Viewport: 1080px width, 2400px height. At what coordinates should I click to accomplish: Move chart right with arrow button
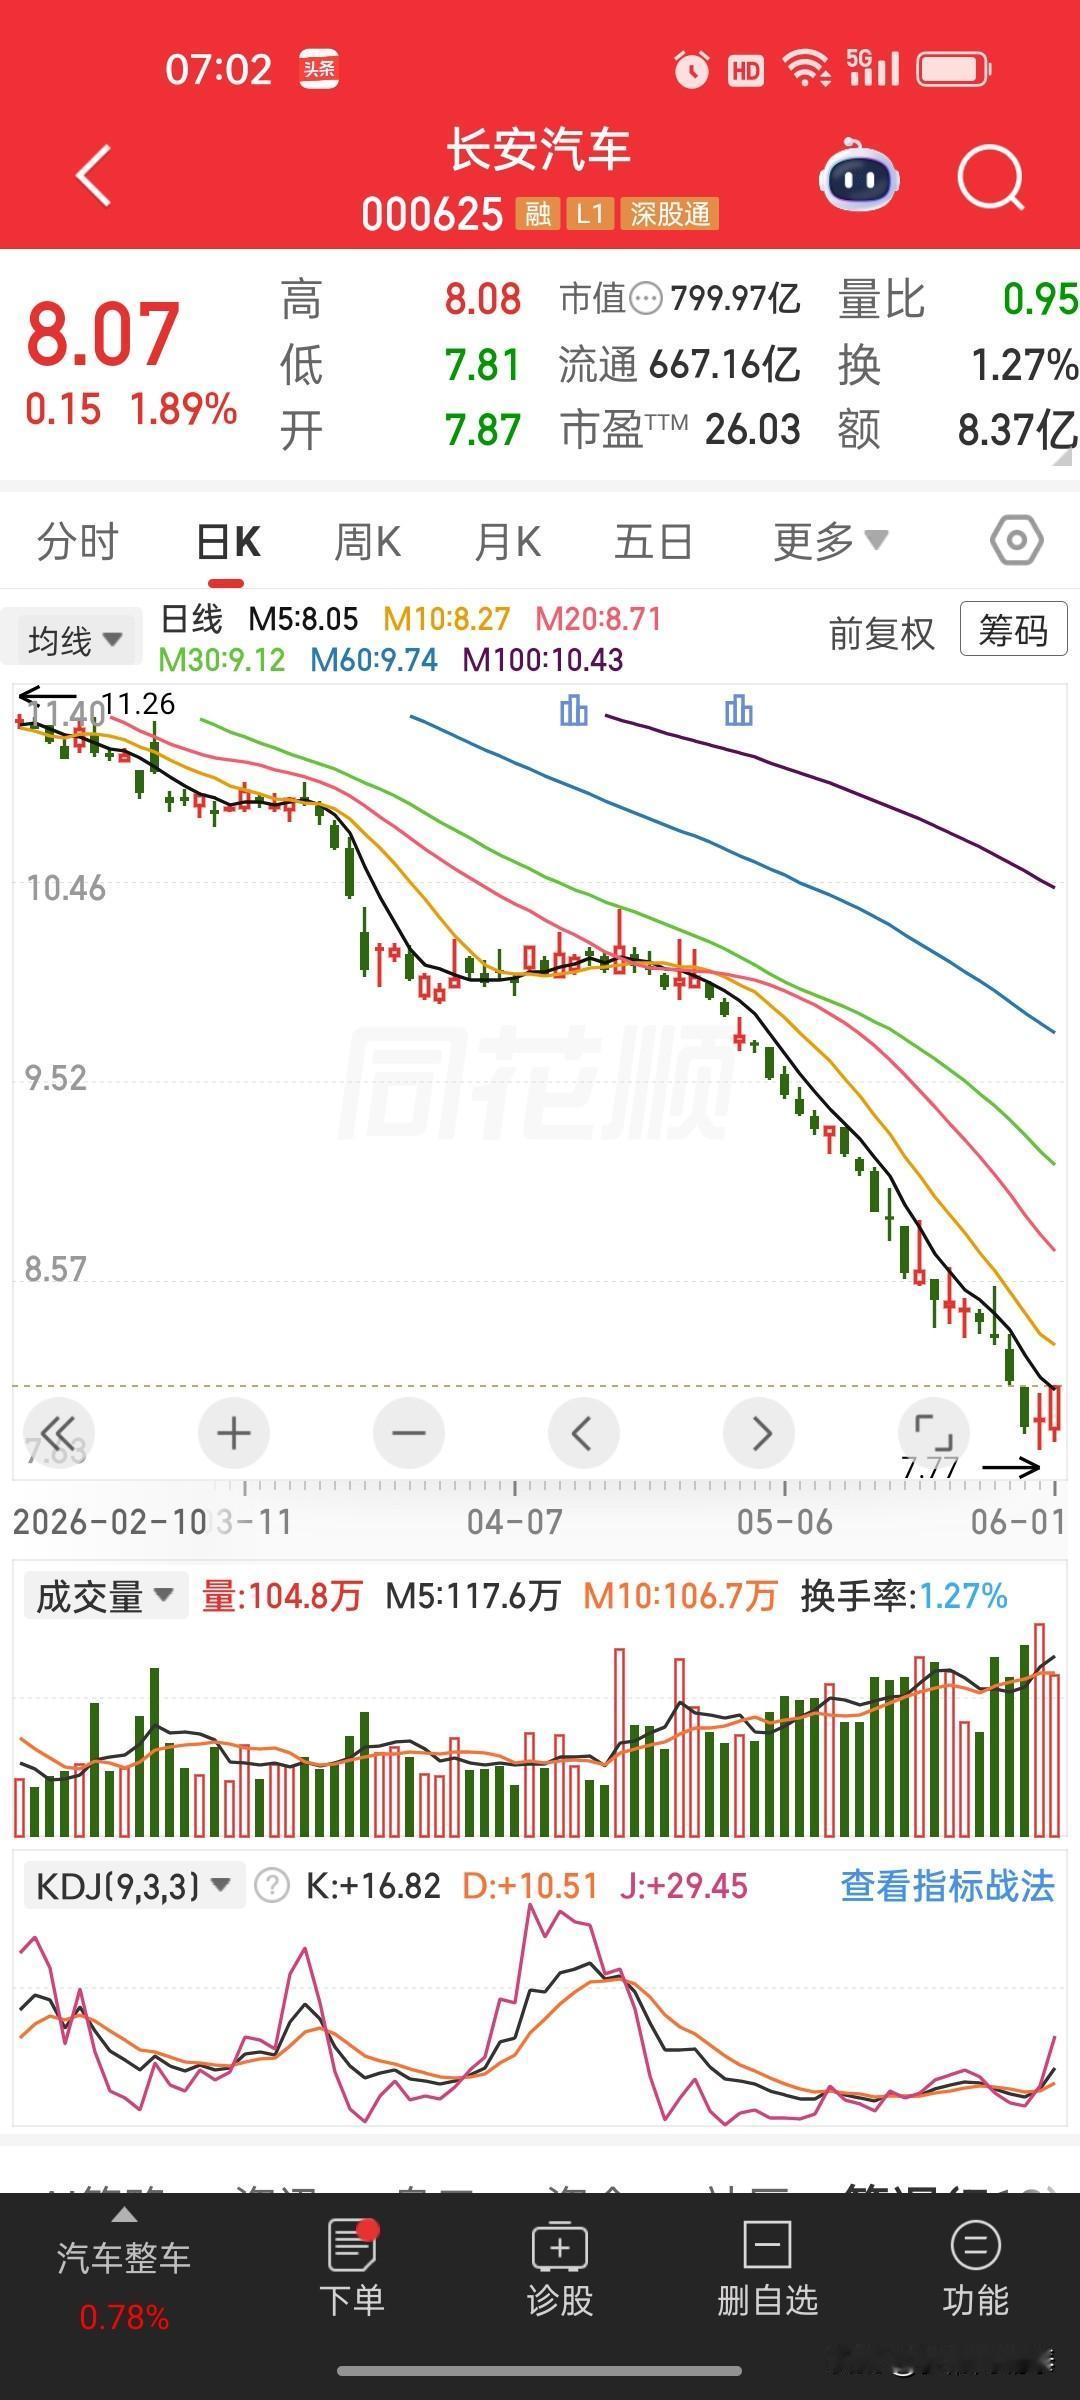(759, 1433)
